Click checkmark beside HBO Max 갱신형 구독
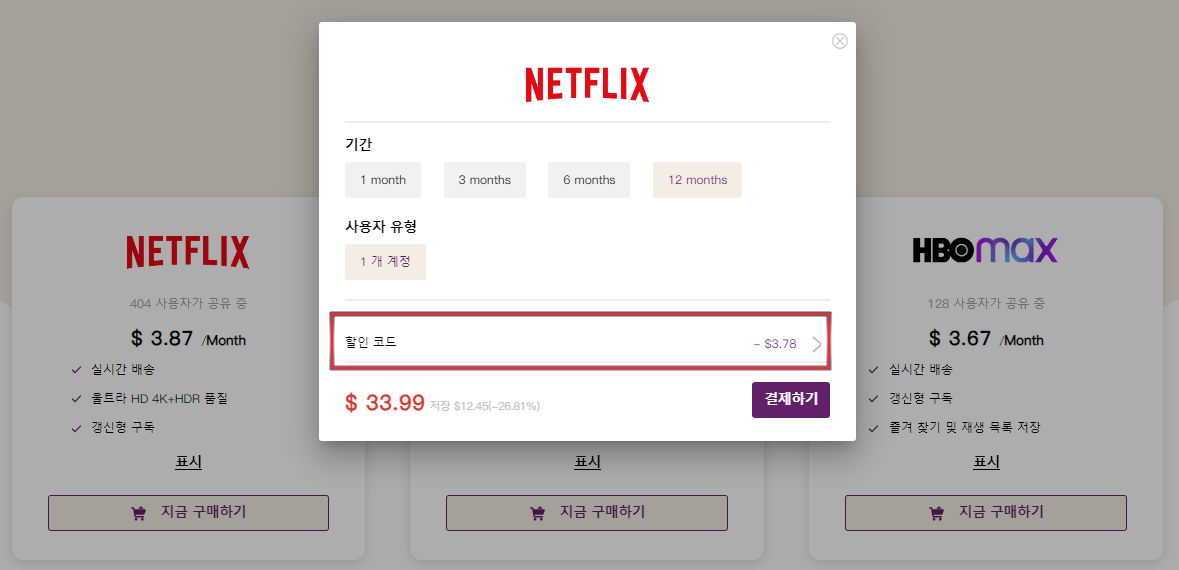 (873, 399)
